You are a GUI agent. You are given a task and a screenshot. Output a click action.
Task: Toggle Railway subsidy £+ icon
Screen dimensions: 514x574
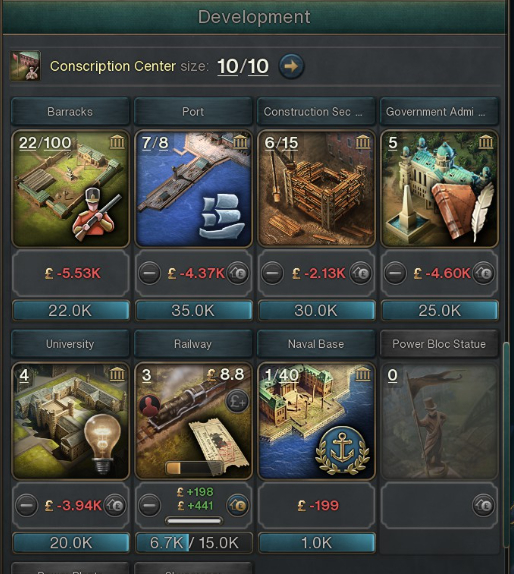pyautogui.click(x=238, y=402)
